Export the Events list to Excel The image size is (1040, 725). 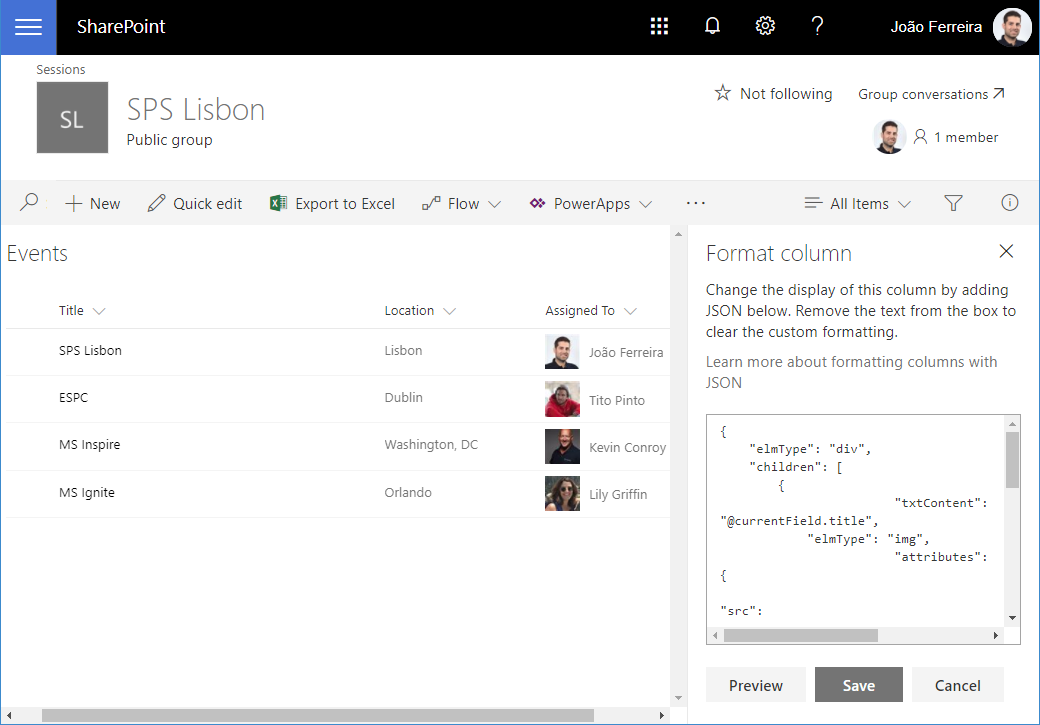[x=331, y=203]
